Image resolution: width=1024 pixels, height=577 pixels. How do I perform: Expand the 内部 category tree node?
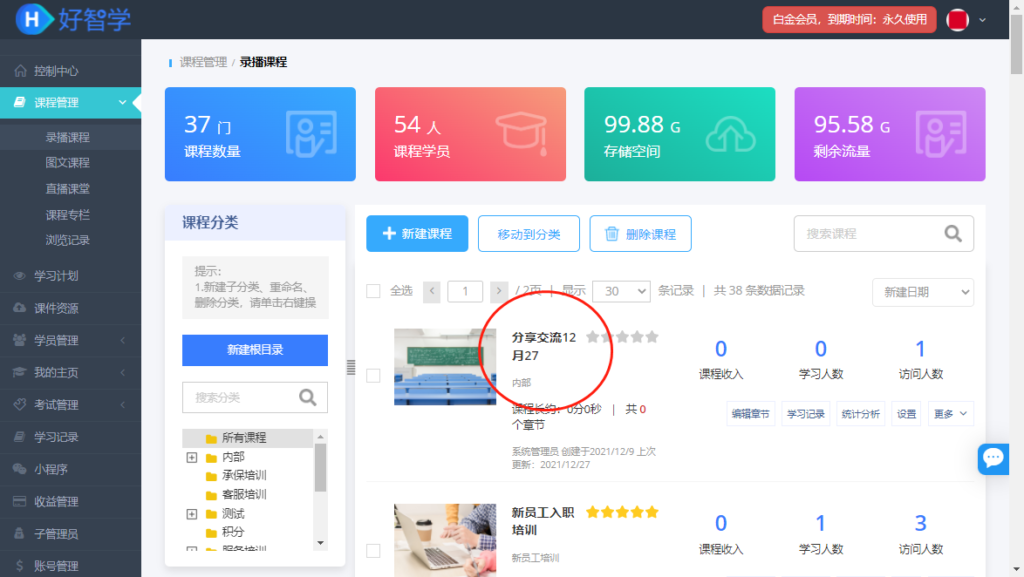point(191,457)
